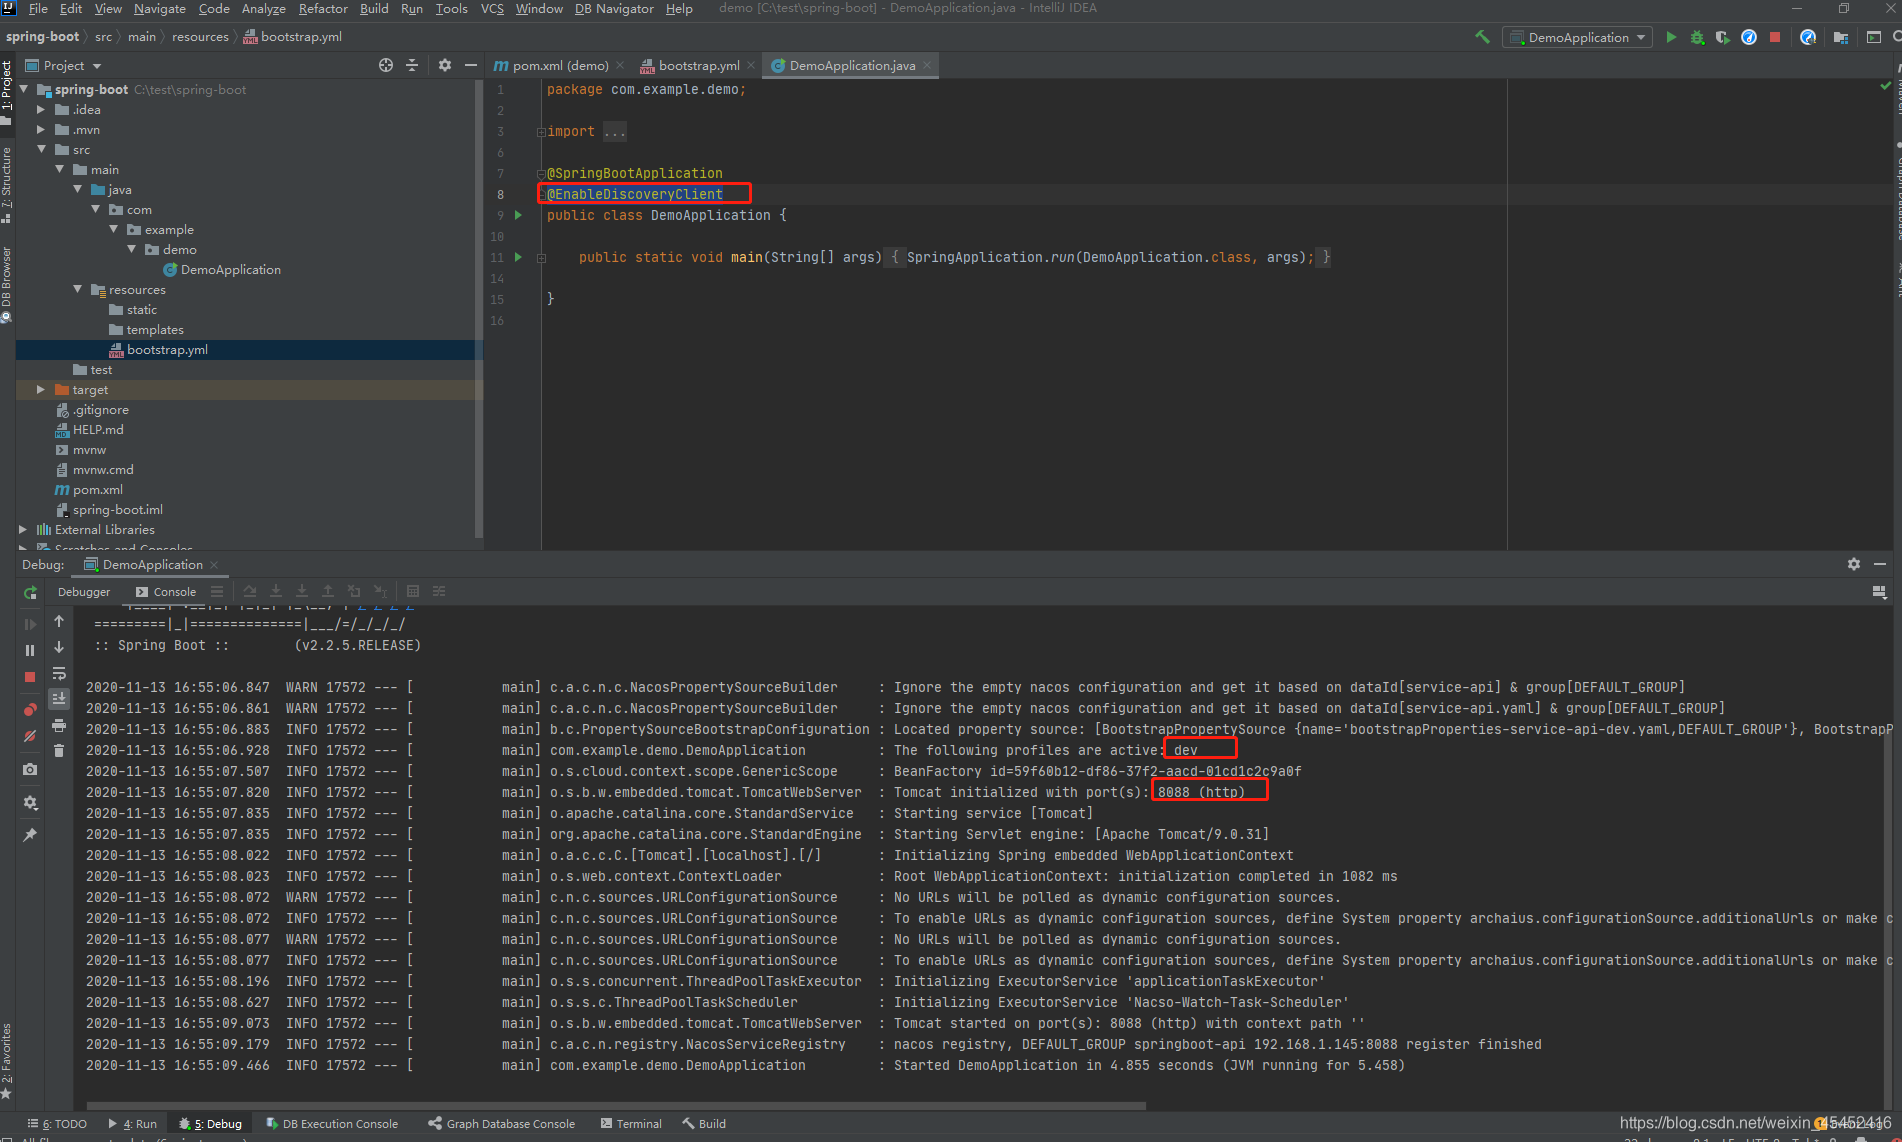Collapse all in Project panel
Screen dimensions: 1902x1142
412,65
